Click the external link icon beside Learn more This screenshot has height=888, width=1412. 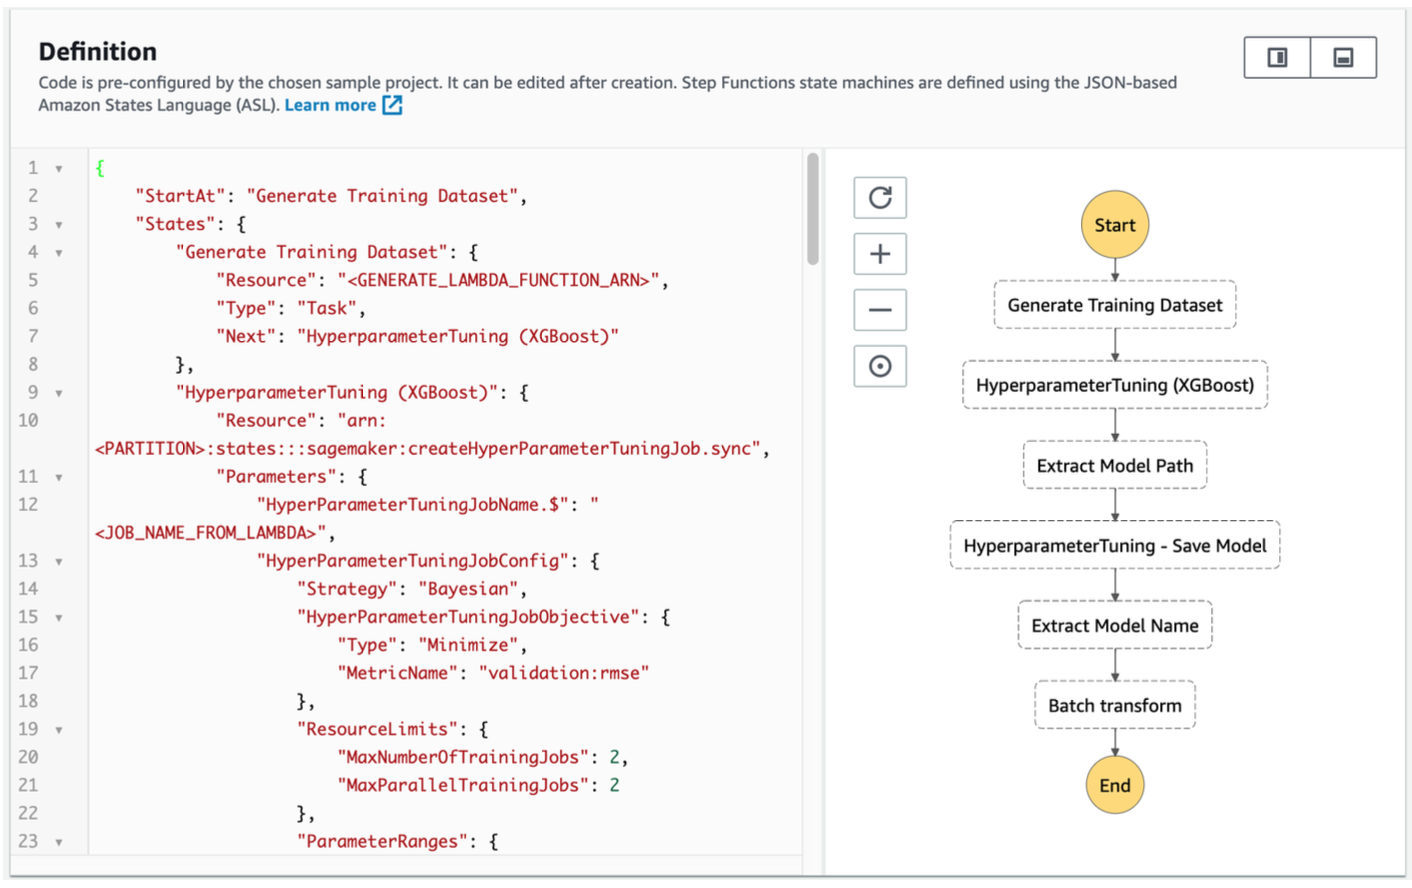tap(393, 105)
